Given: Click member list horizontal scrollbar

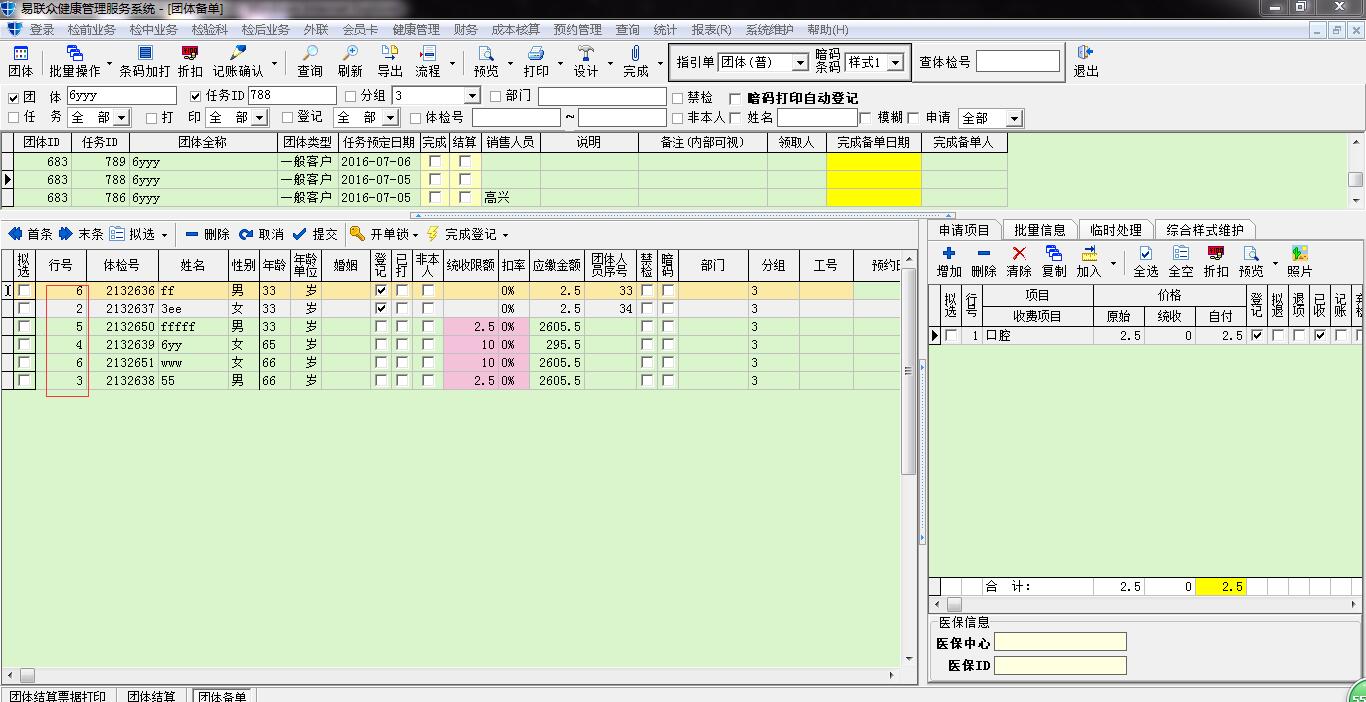Looking at the screenshot, I should [x=452, y=676].
